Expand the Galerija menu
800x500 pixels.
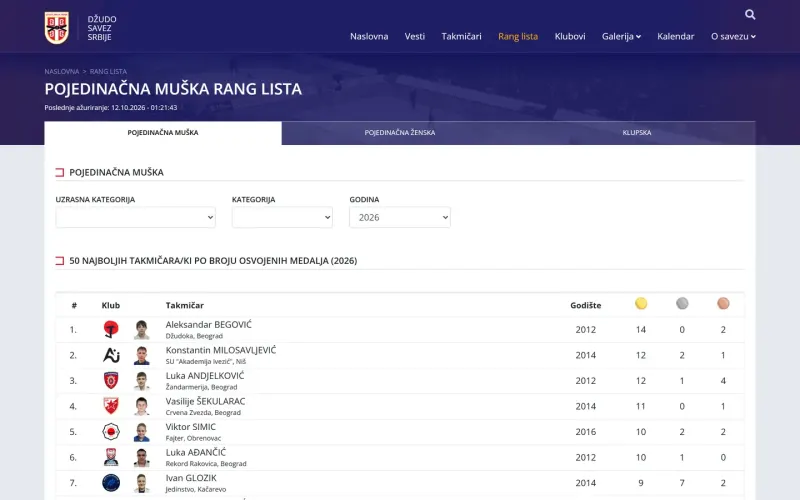(621, 36)
